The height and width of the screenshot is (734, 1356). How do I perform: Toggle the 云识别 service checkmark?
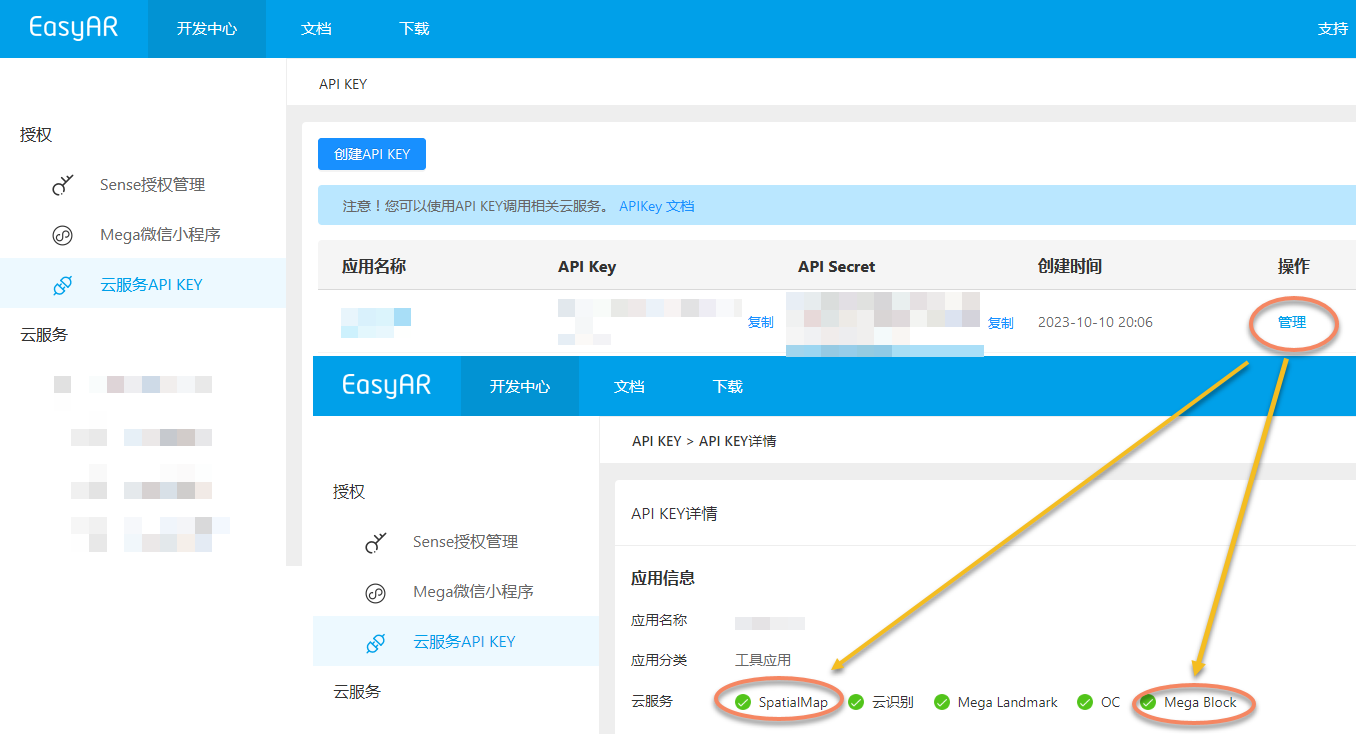[x=856, y=702]
